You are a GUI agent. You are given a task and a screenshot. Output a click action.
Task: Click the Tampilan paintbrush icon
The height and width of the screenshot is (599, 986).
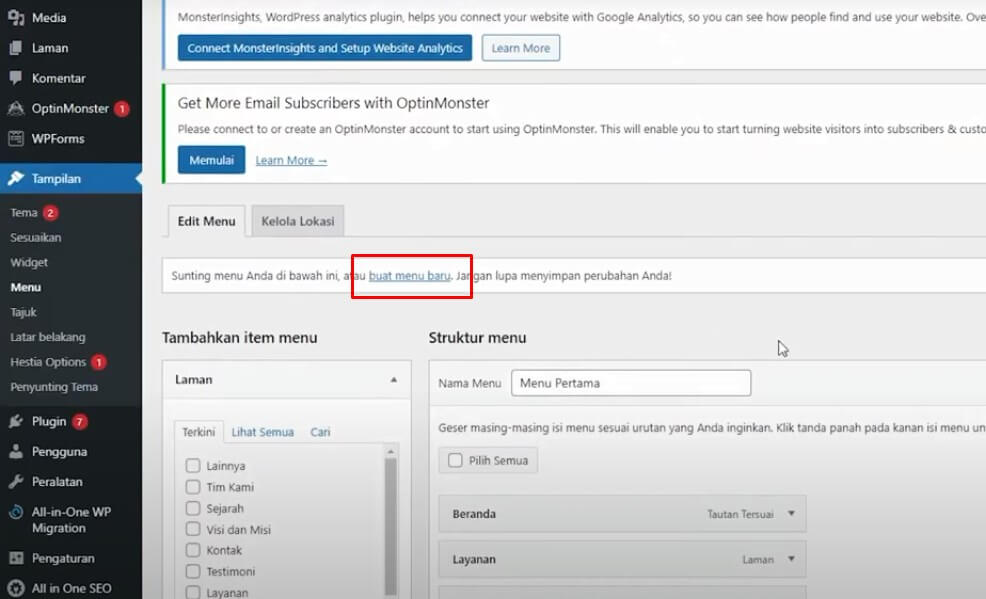(x=16, y=179)
